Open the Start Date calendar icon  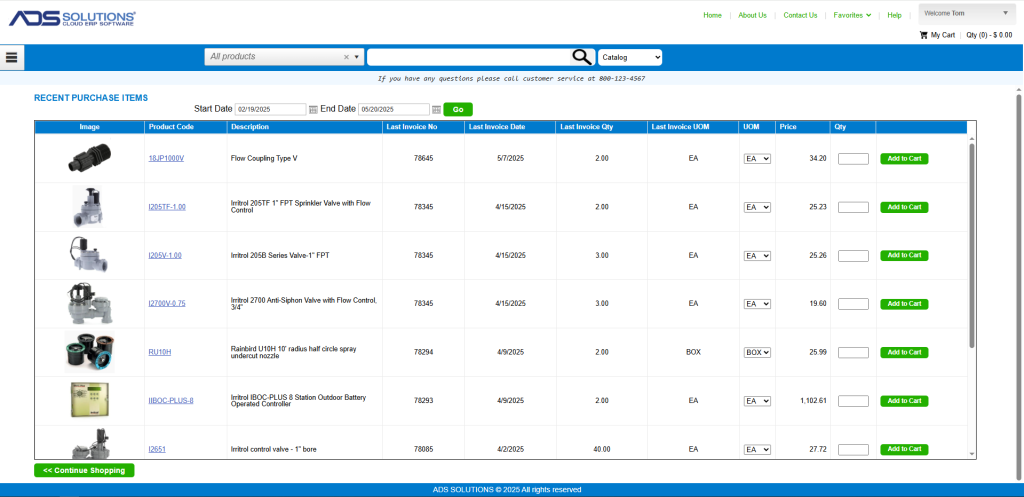tap(313, 109)
